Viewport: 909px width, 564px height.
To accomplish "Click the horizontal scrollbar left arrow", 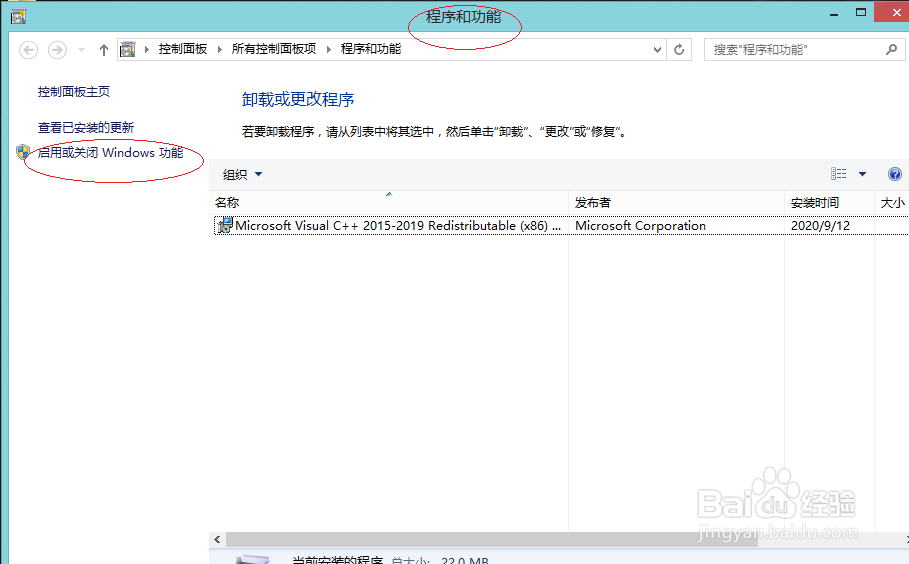I will pos(217,540).
